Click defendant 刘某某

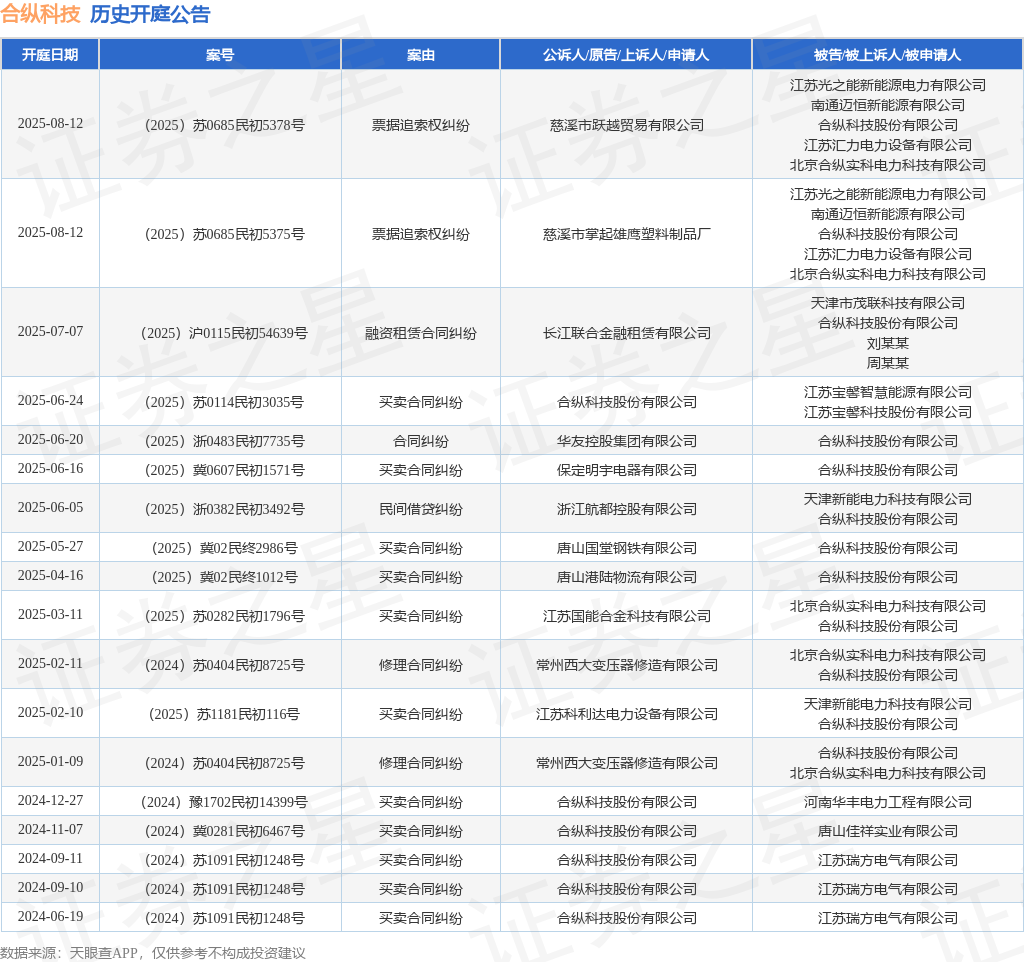tap(888, 343)
